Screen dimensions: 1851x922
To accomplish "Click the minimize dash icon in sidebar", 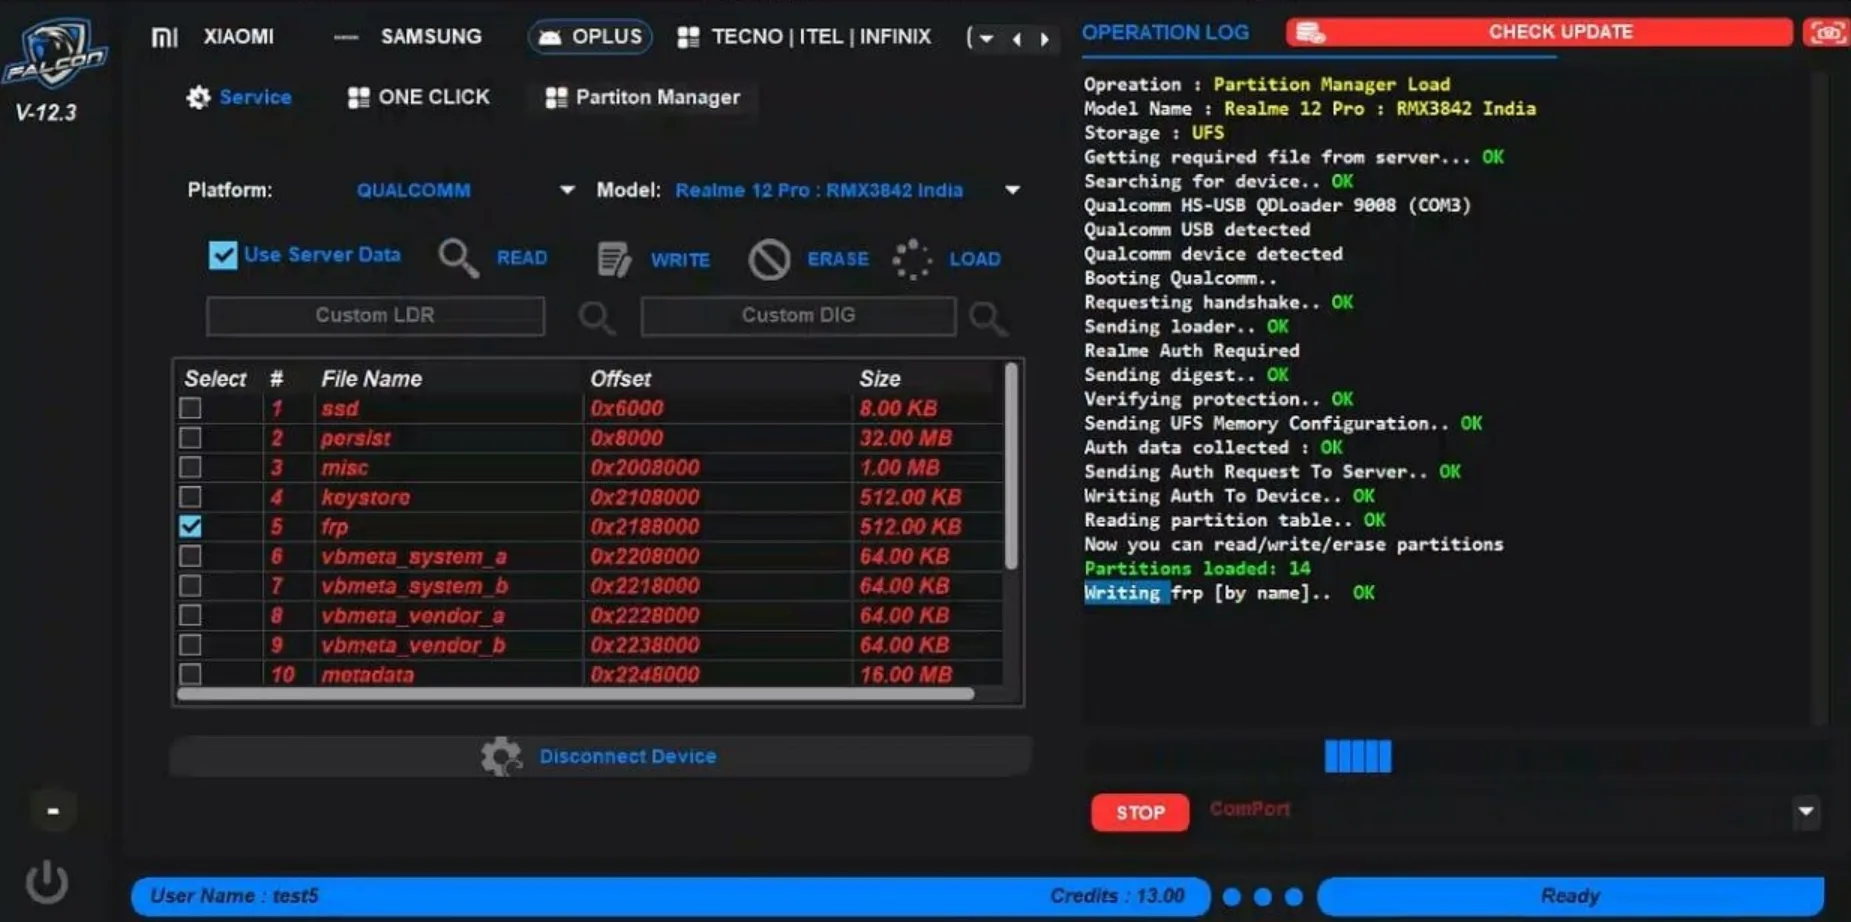I will point(53,811).
